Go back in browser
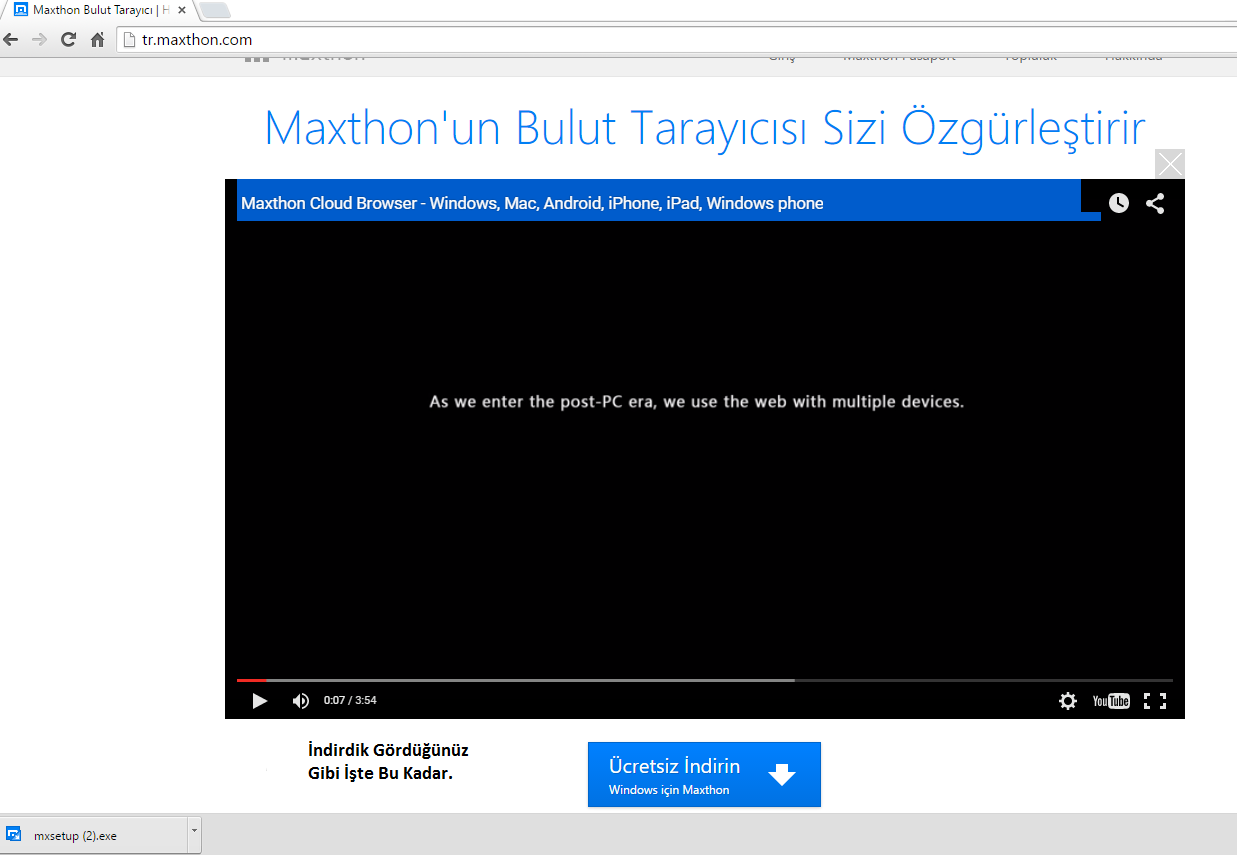 11,40
